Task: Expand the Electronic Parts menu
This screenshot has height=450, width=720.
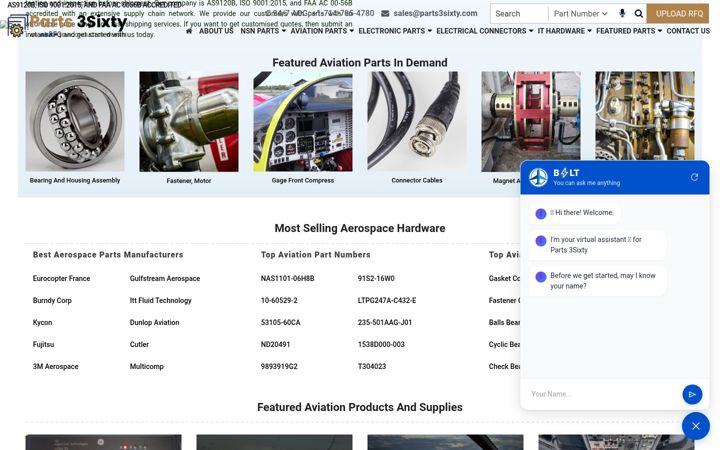Action: 395,31
